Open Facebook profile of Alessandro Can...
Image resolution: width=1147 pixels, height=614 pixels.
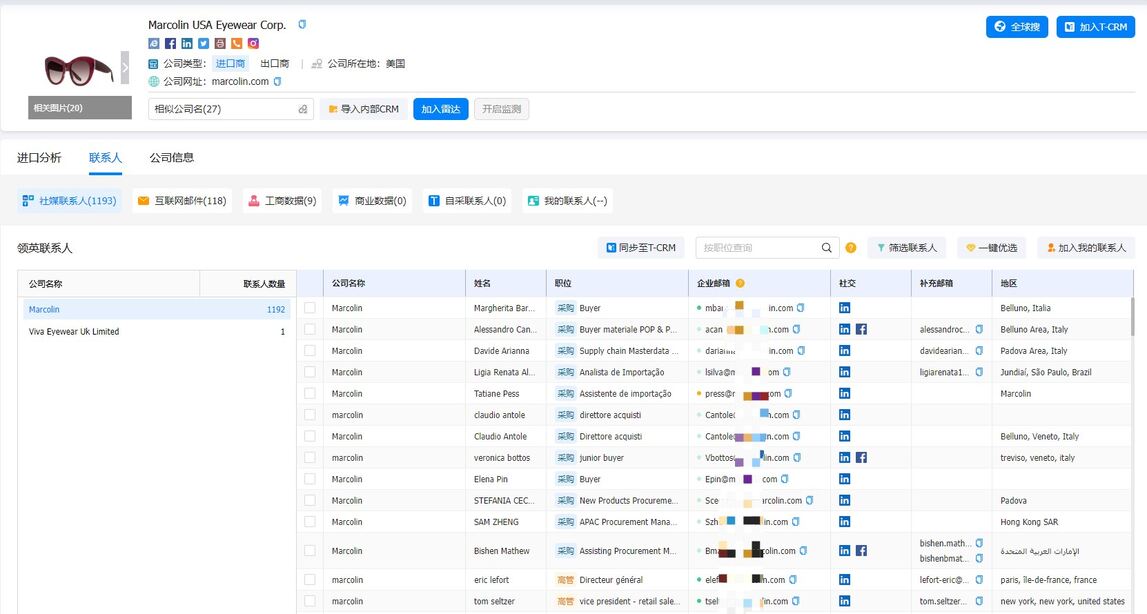coord(862,329)
